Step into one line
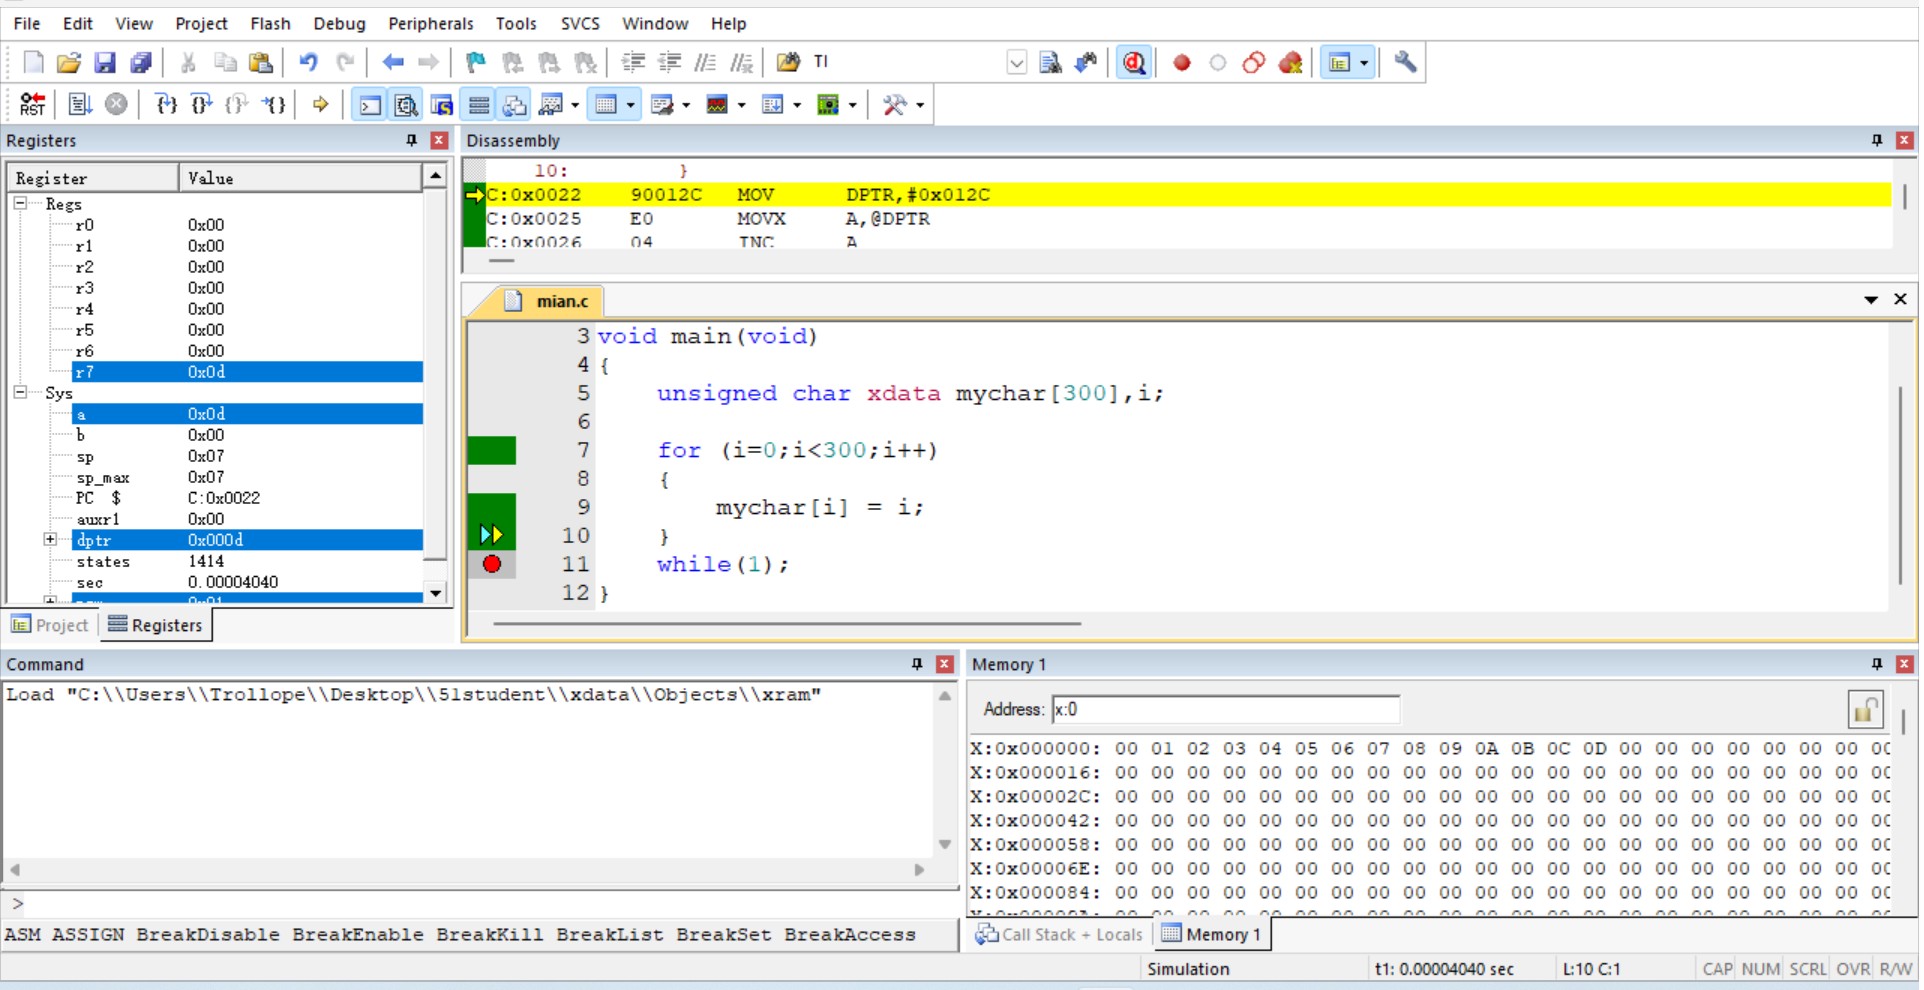The image size is (1924, 990). click(x=166, y=104)
